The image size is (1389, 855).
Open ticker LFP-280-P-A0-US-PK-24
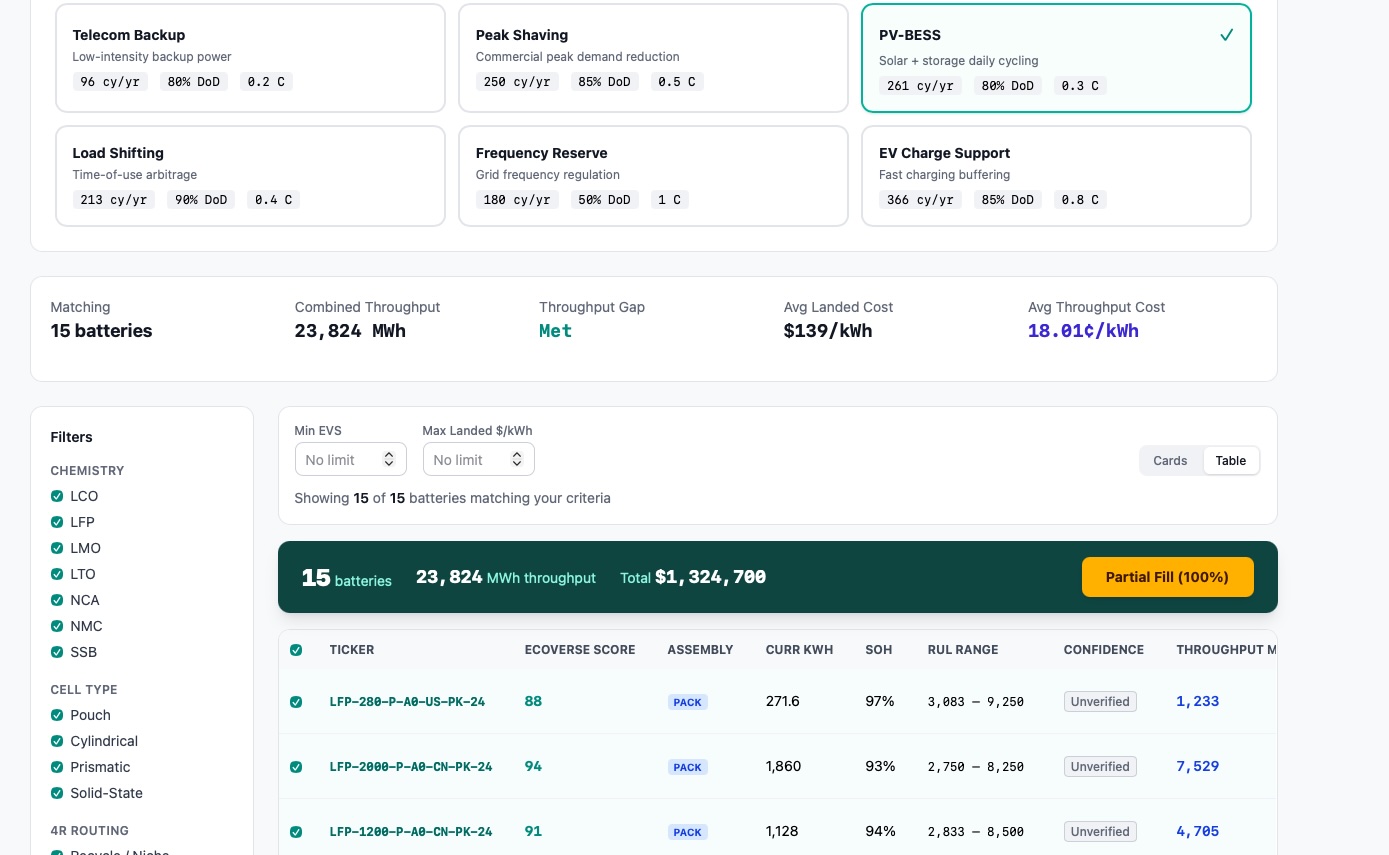click(407, 701)
